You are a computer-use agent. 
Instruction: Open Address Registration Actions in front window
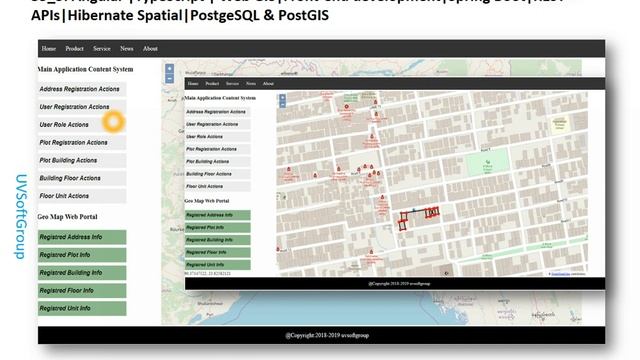(218, 112)
